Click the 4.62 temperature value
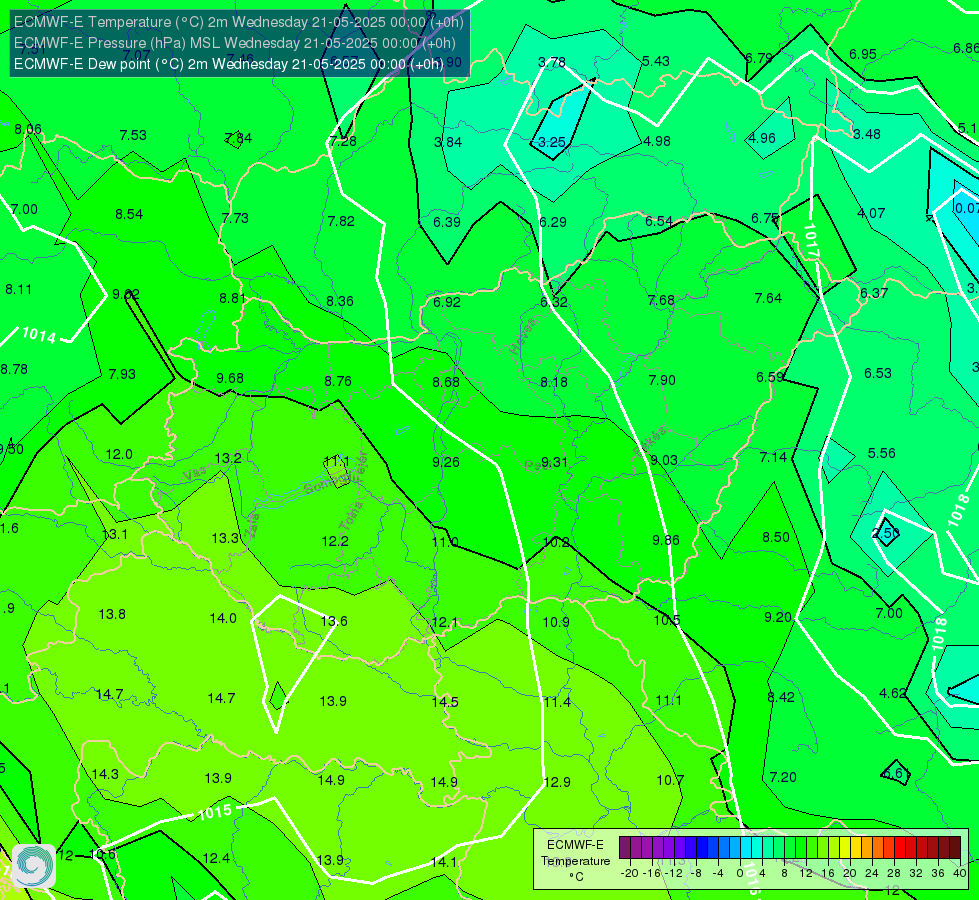The height and width of the screenshot is (900, 979). [x=893, y=693]
